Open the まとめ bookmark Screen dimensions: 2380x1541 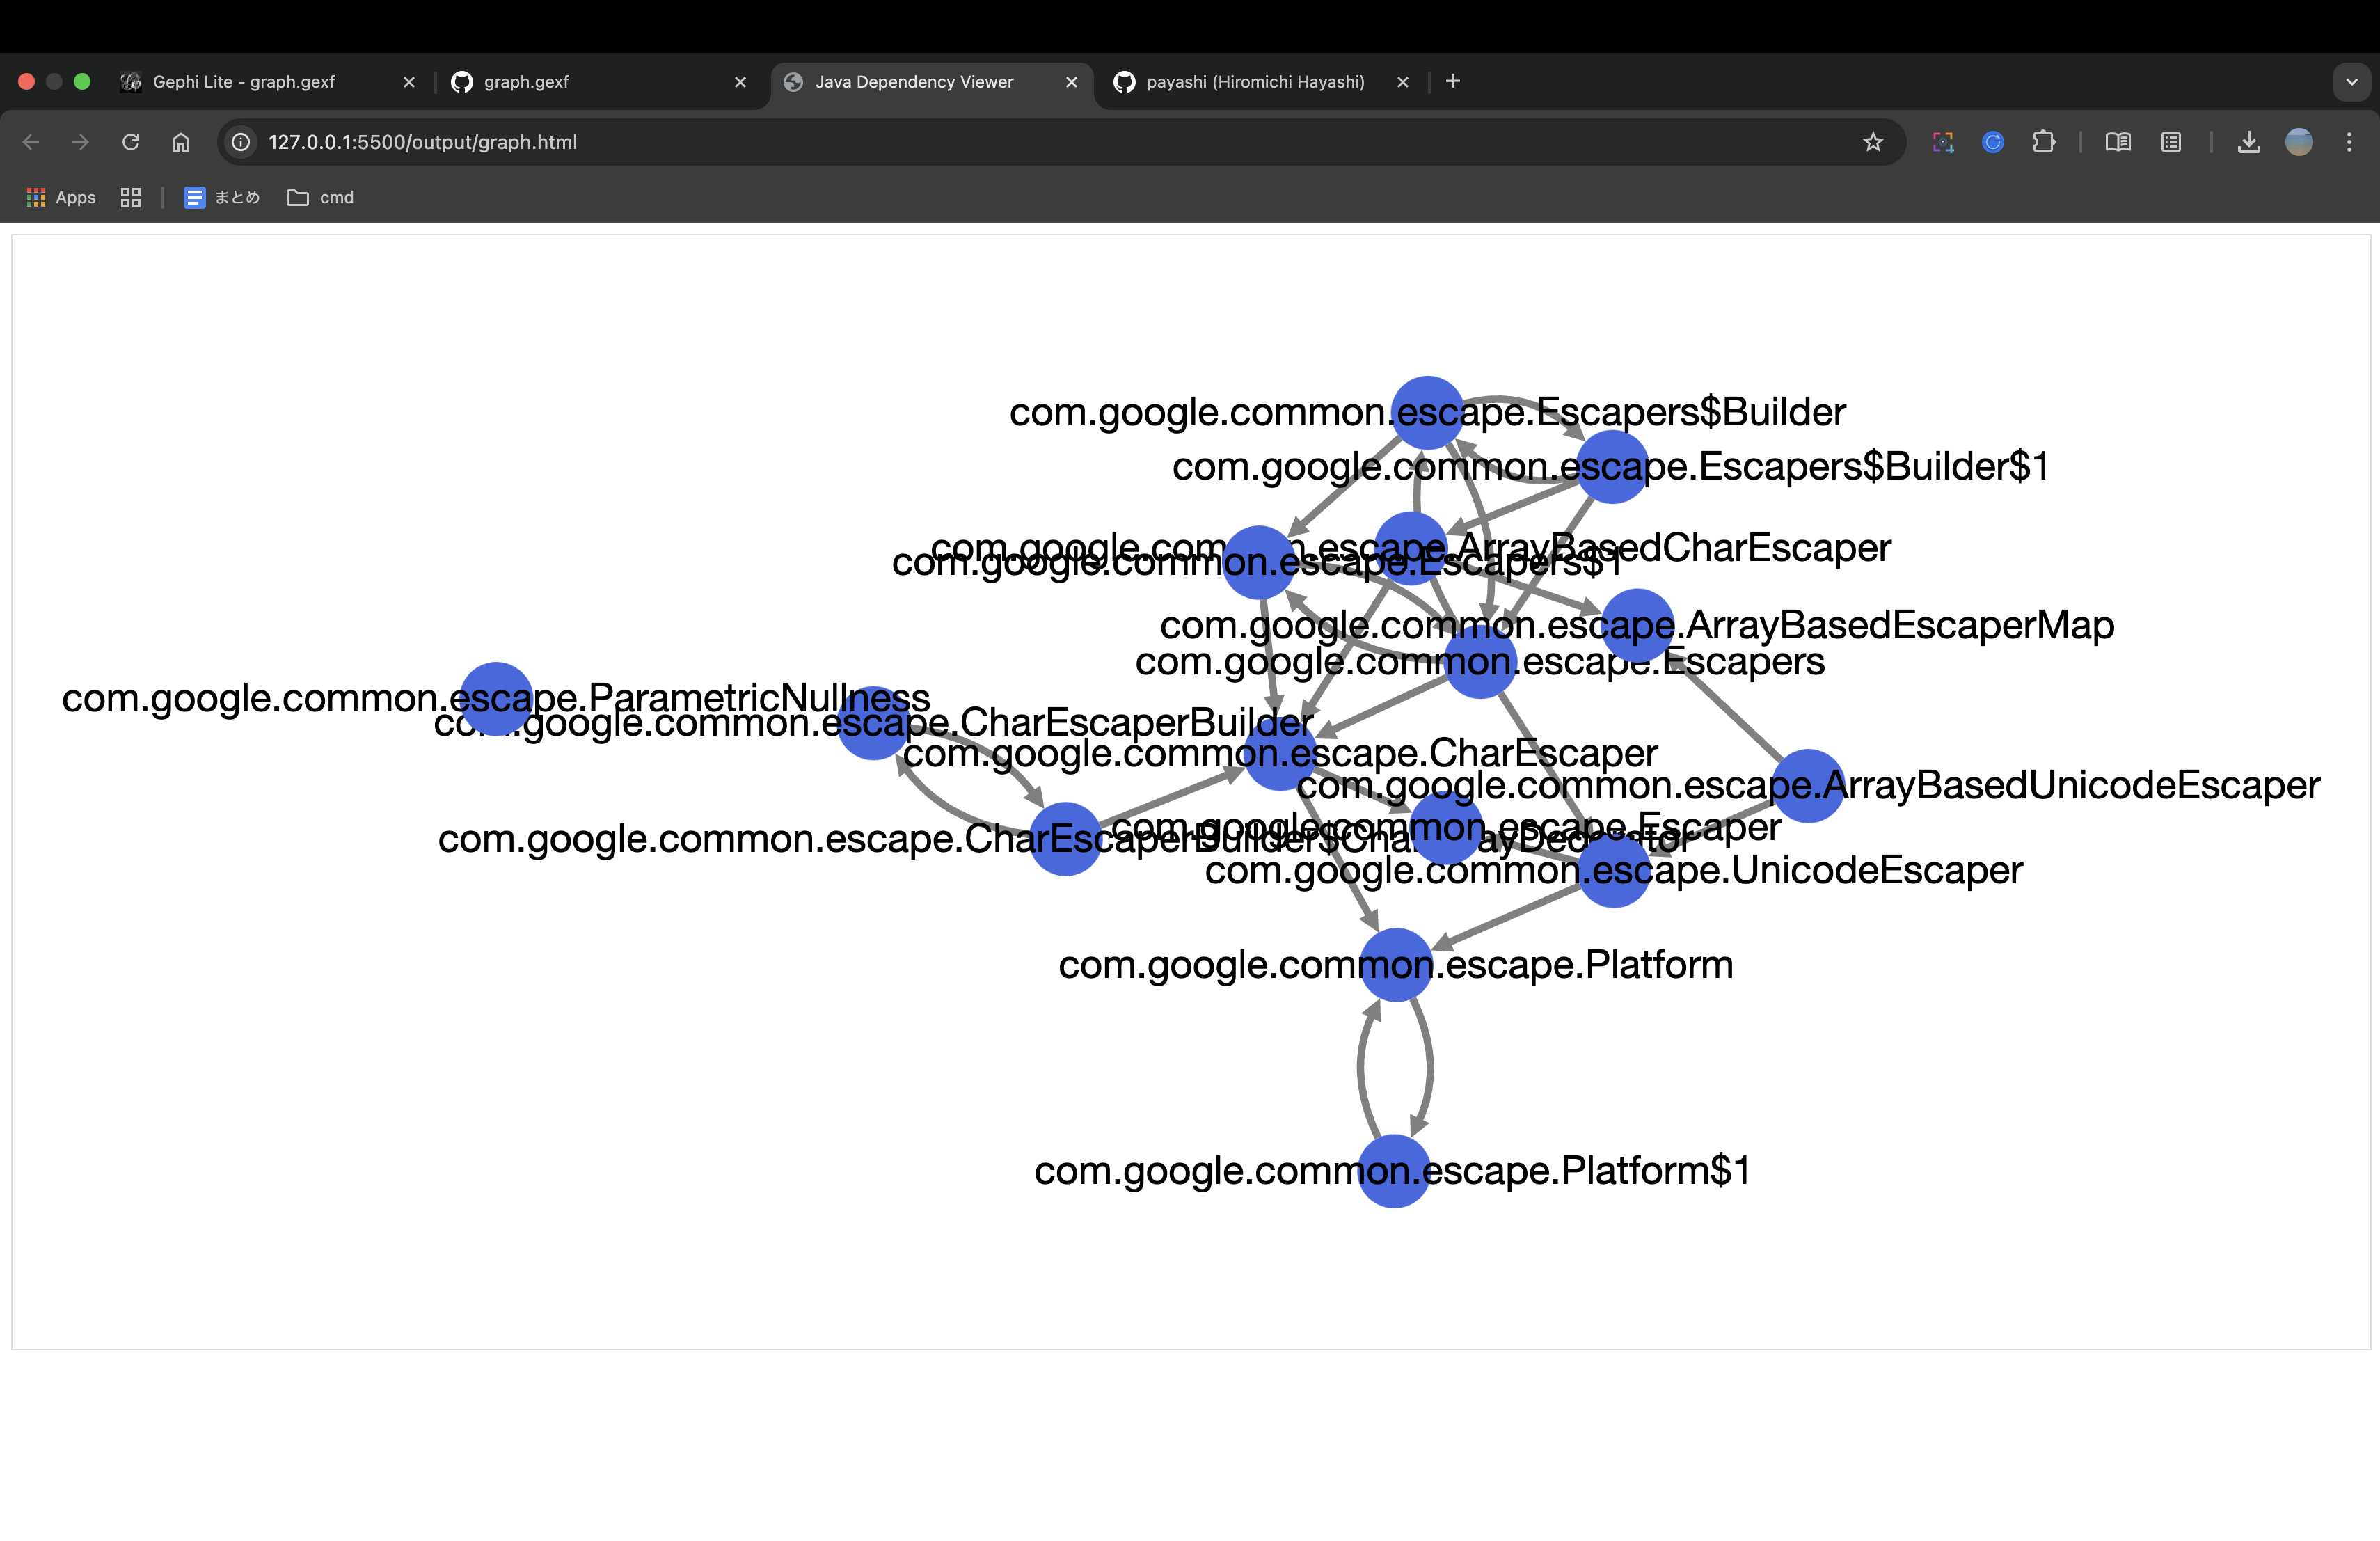(222, 198)
